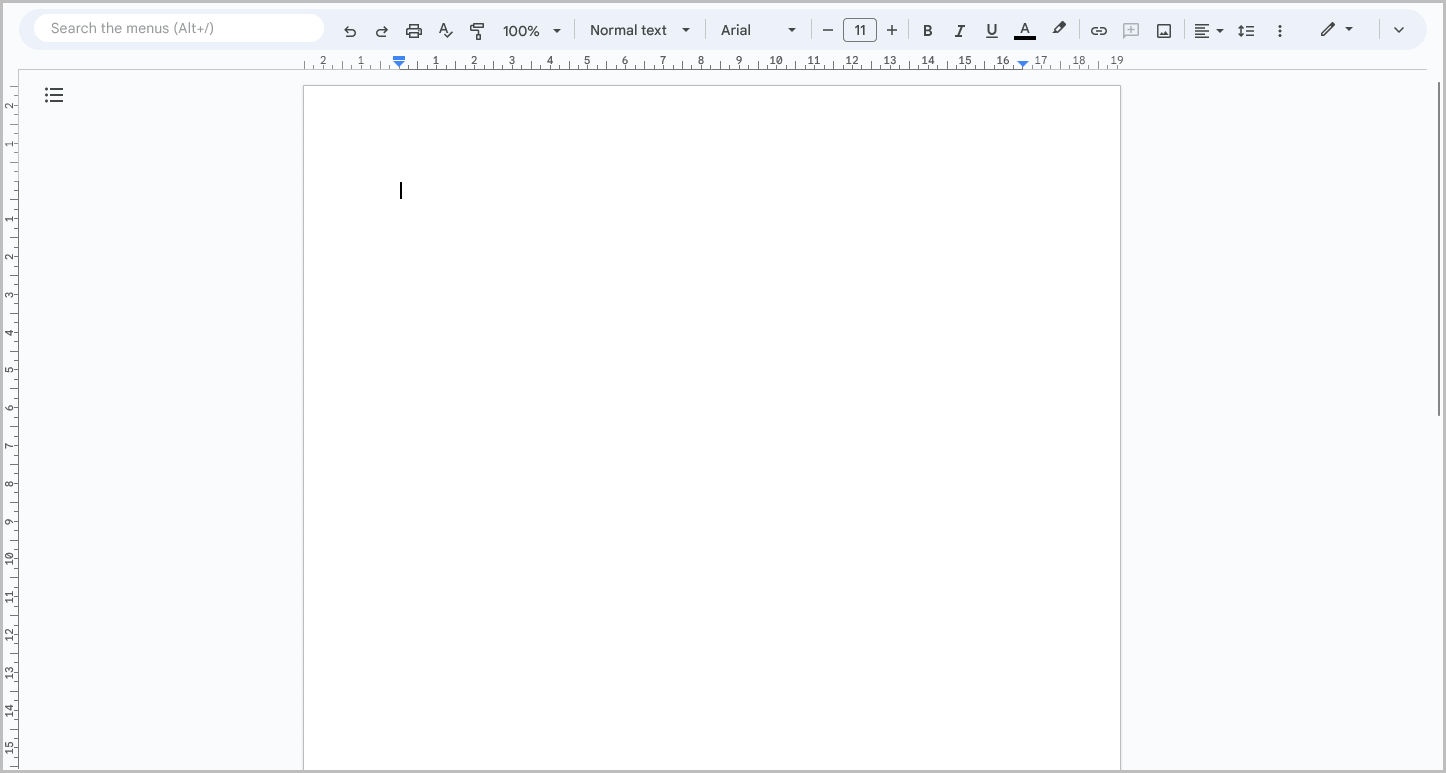This screenshot has width=1446, height=773.
Task: Open the Arial font dropdown
Action: pyautogui.click(x=757, y=30)
